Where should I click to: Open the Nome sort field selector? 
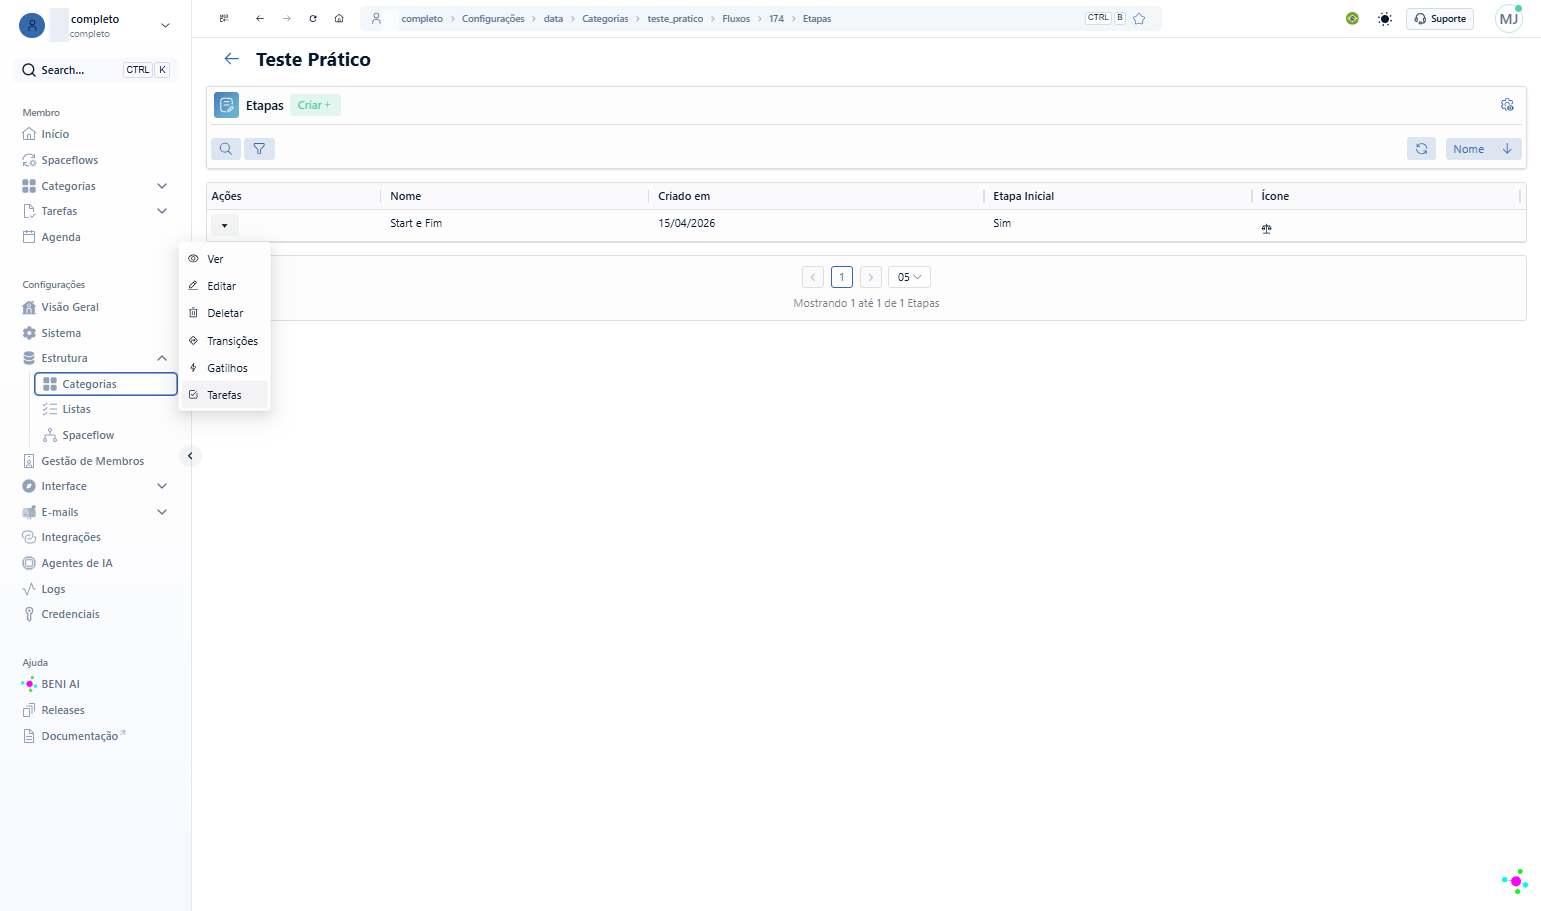pos(1469,149)
